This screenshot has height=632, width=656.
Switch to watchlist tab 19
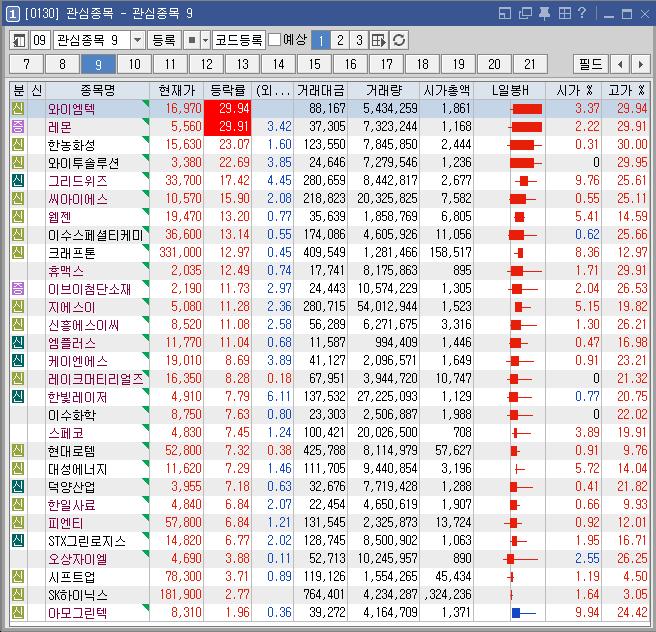pyautogui.click(x=458, y=64)
